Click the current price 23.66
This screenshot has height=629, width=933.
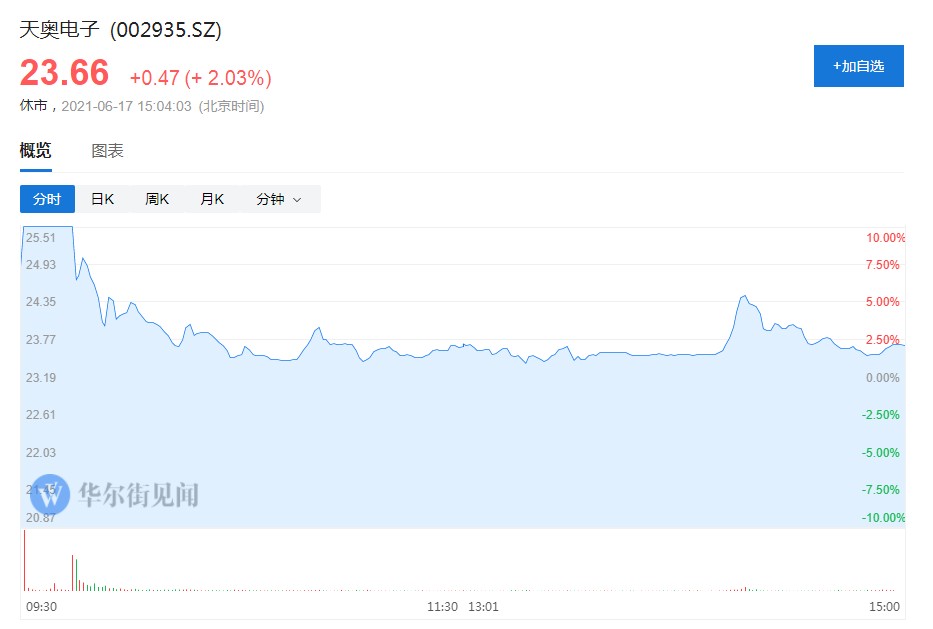65,73
